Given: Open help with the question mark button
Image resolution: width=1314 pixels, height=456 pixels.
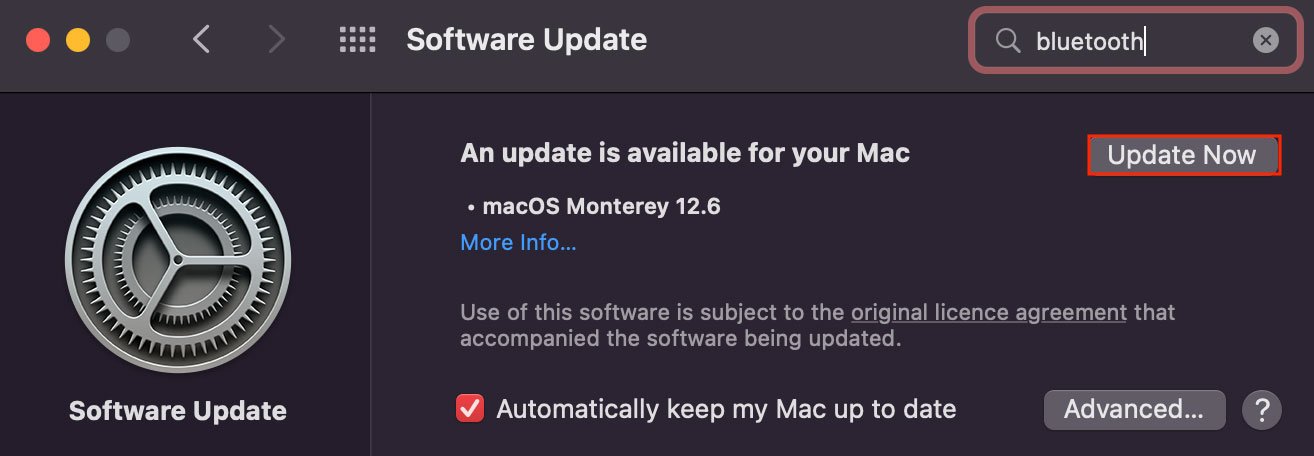Looking at the screenshot, I should [x=1261, y=409].
